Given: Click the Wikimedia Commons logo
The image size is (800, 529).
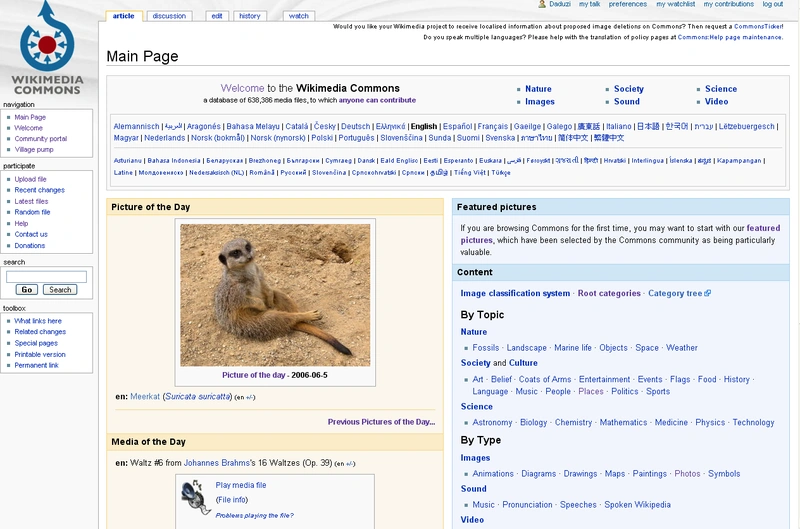Looking at the screenshot, I should pyautogui.click(x=47, y=48).
